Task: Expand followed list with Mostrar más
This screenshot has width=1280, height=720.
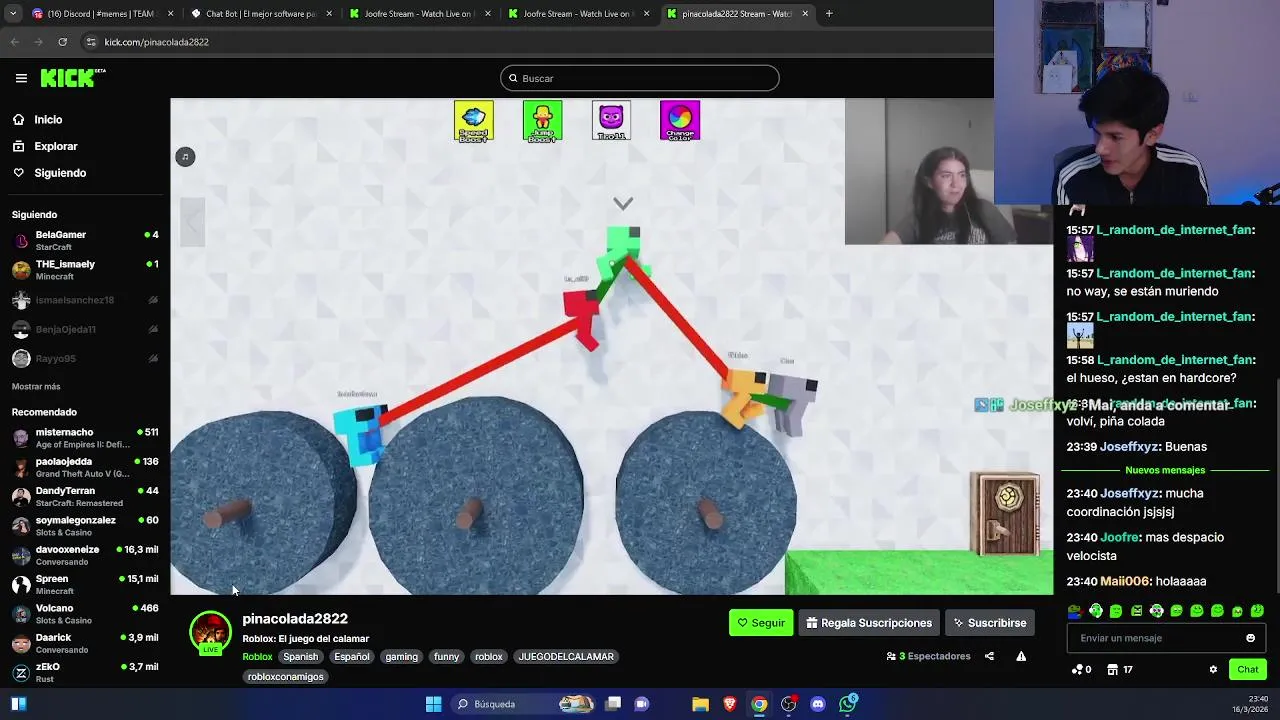Action: (x=36, y=386)
